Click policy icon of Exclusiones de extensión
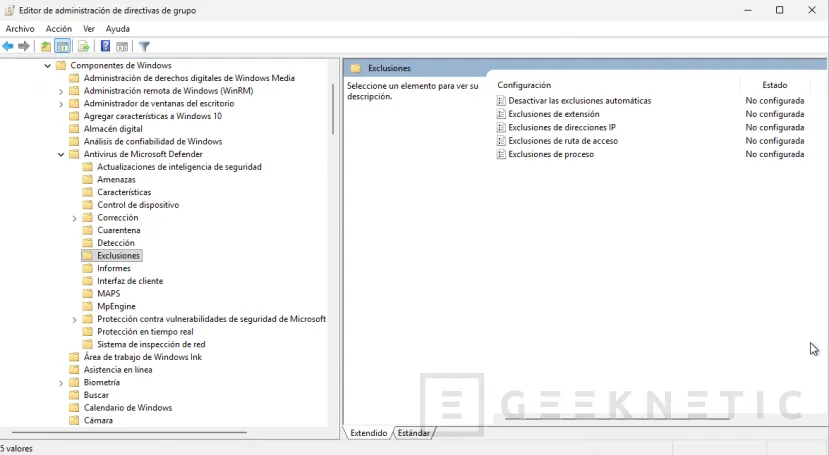829x455 pixels. [501, 114]
